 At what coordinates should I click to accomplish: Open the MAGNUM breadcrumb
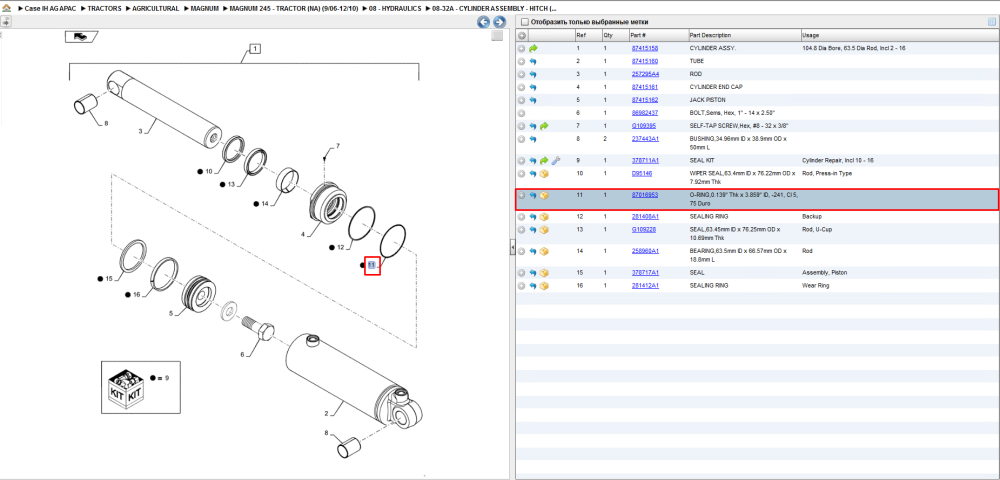coord(204,9)
